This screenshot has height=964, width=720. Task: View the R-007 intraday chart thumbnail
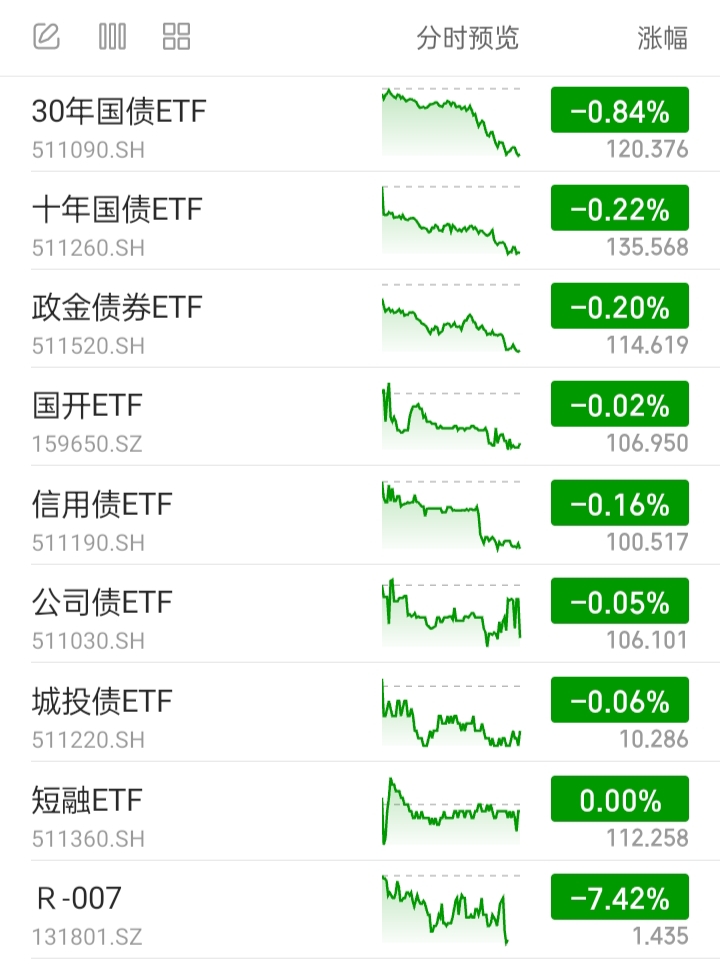tap(451, 909)
